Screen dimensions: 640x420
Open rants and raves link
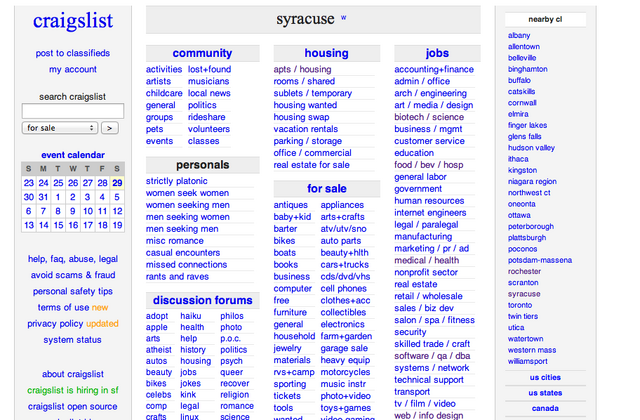tap(177, 276)
